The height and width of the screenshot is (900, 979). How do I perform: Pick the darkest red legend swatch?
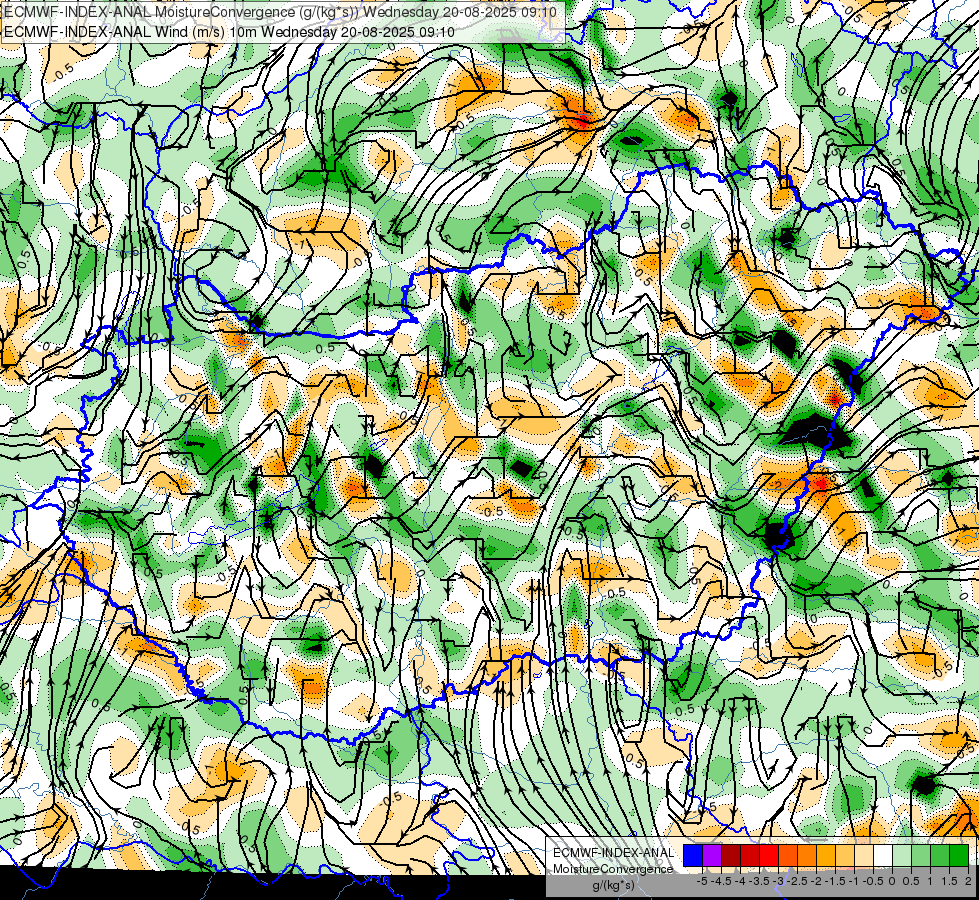[731, 855]
